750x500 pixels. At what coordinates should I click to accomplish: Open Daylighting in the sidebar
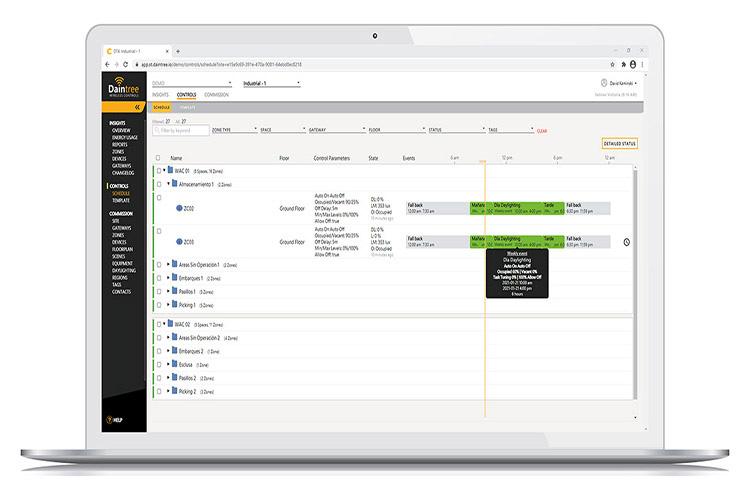point(124,270)
